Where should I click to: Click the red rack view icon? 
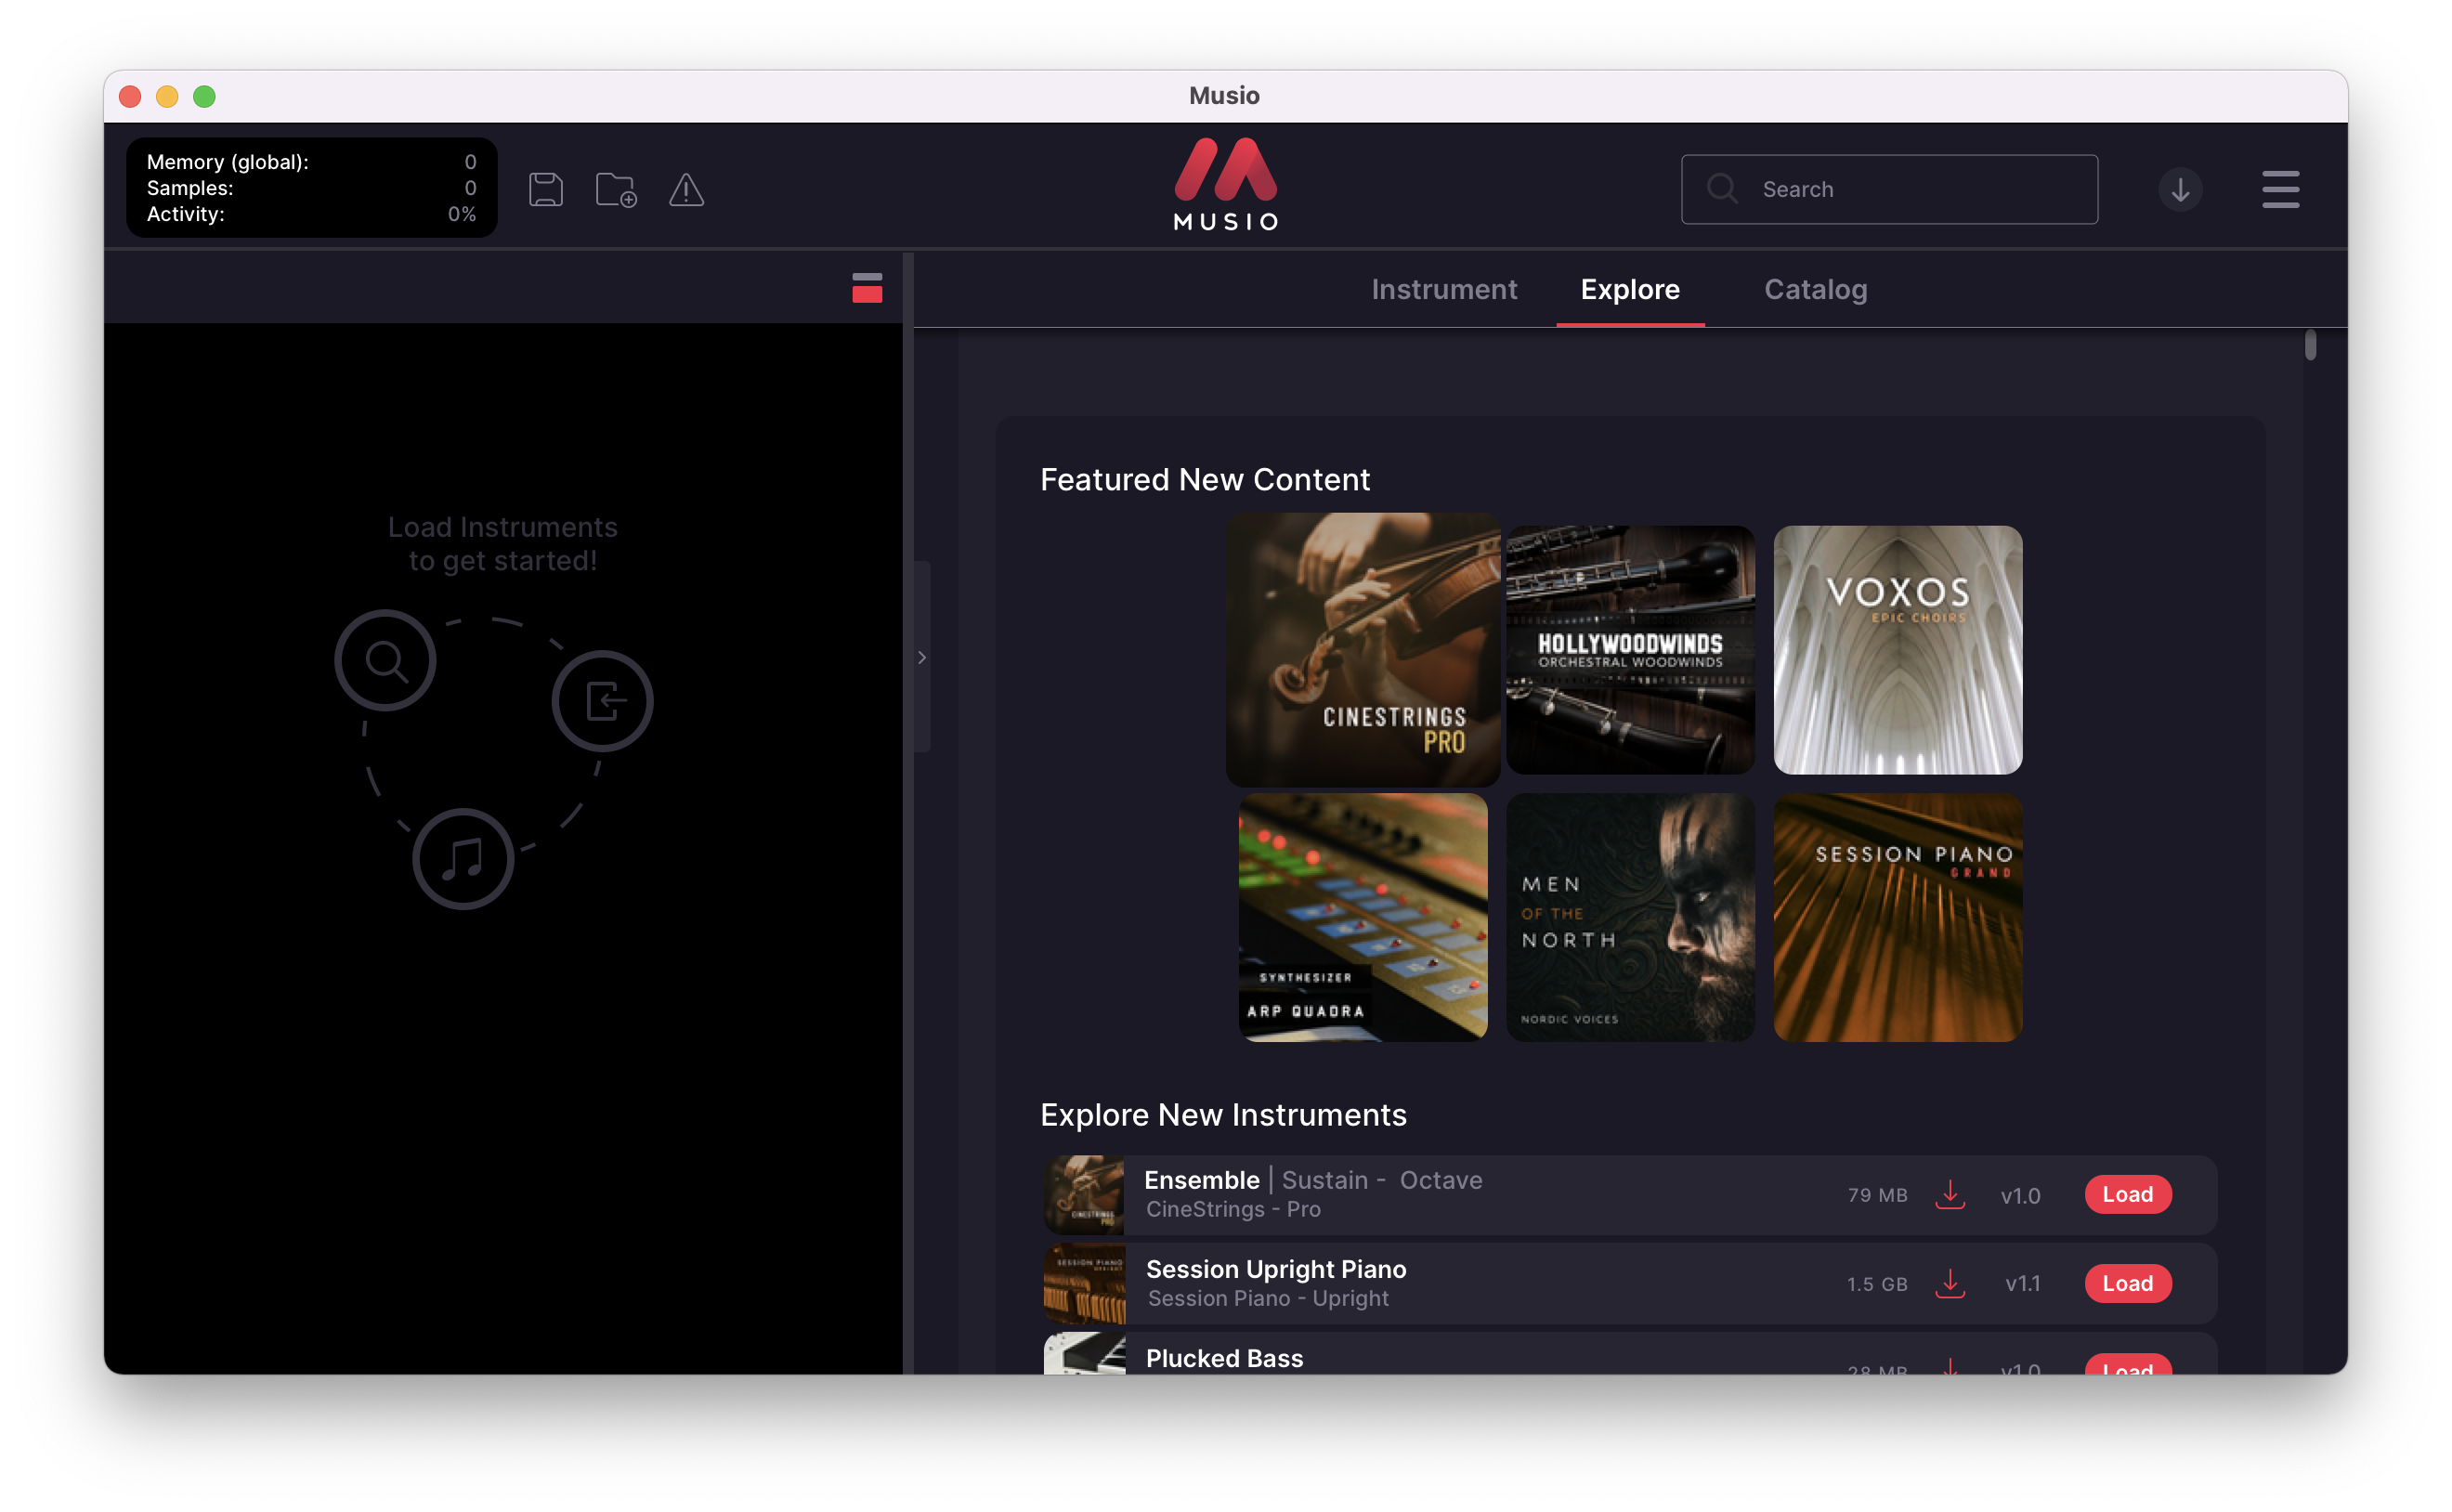point(866,288)
